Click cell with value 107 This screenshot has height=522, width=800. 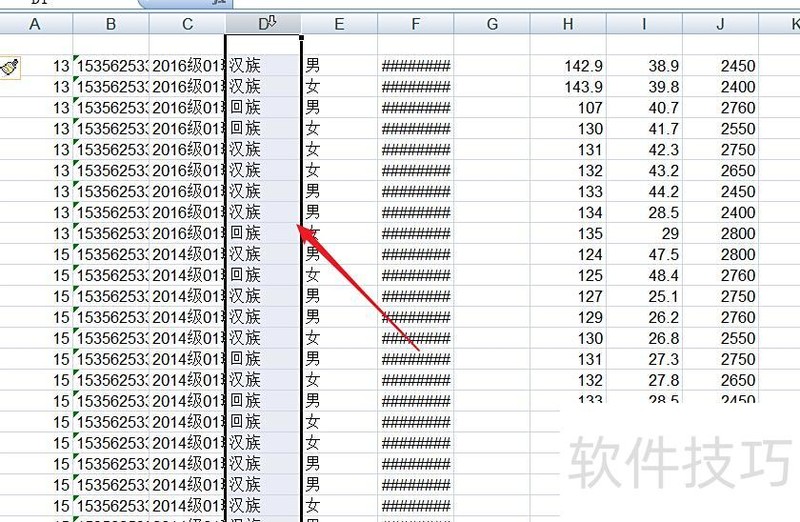568,108
